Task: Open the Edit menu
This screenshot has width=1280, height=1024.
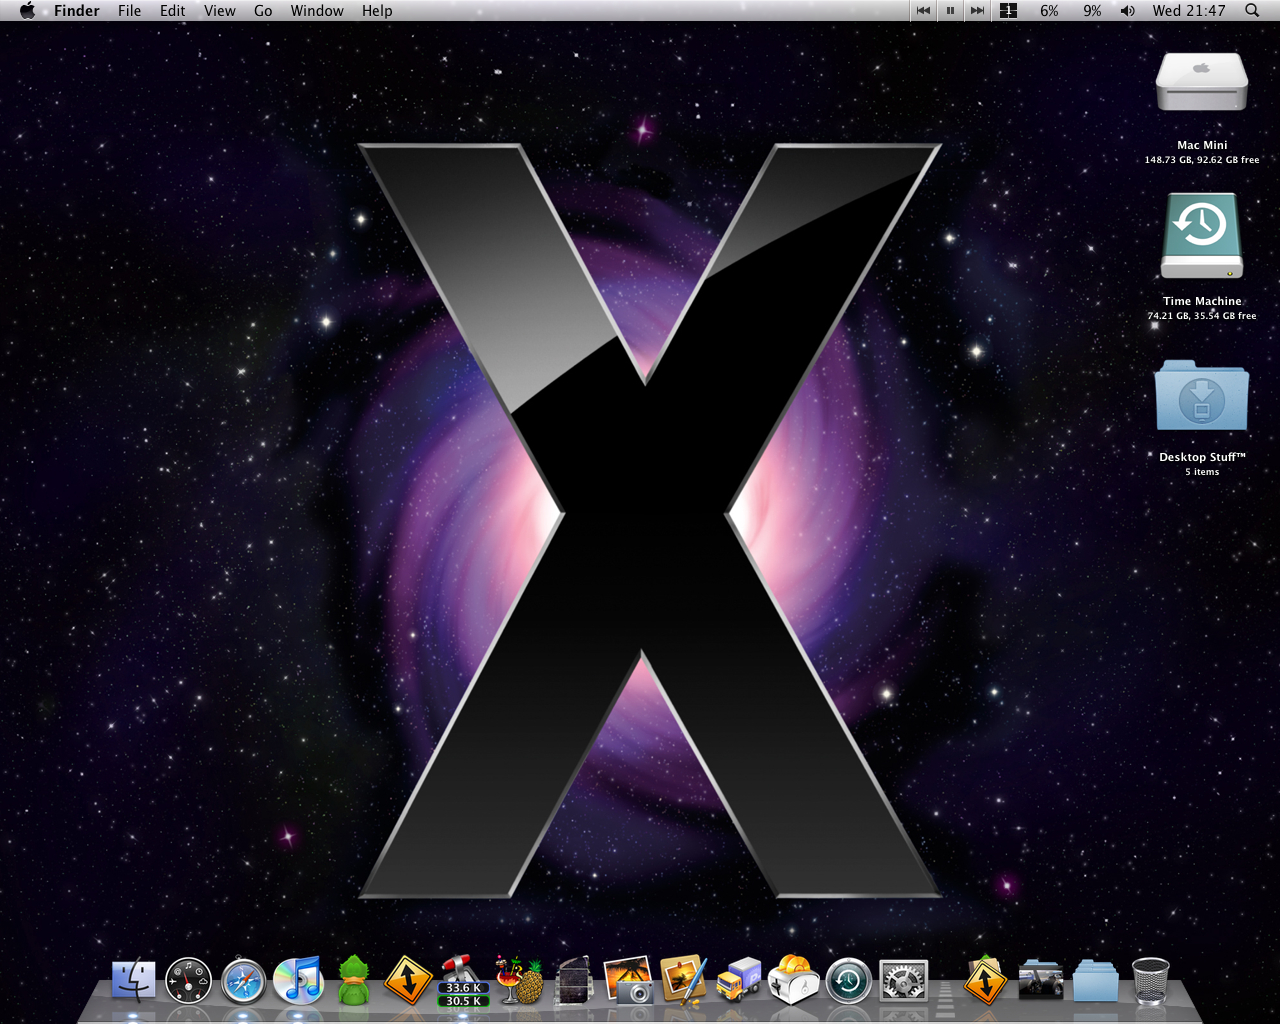Action: [x=173, y=11]
